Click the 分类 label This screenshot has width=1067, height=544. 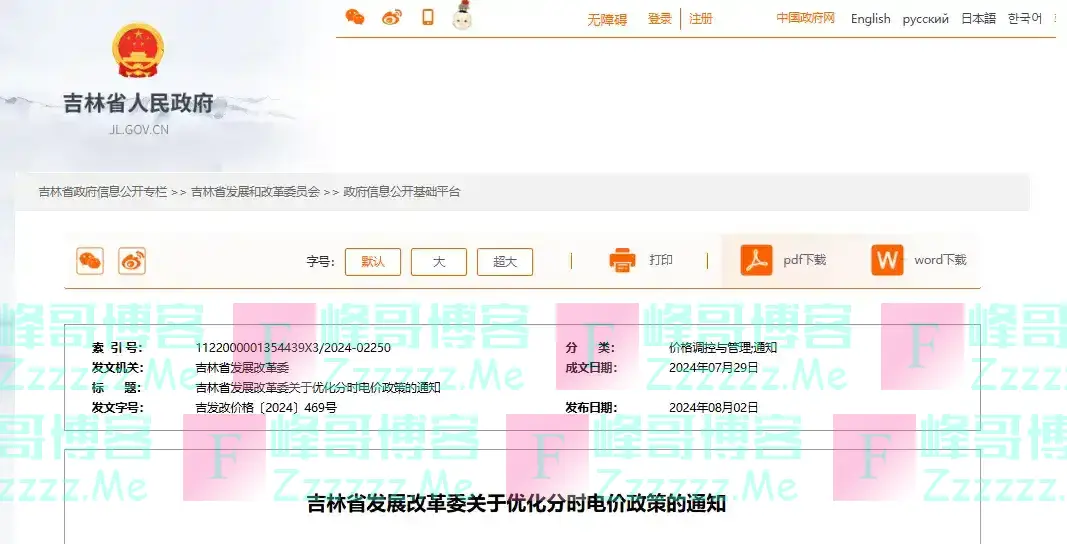click(x=589, y=348)
